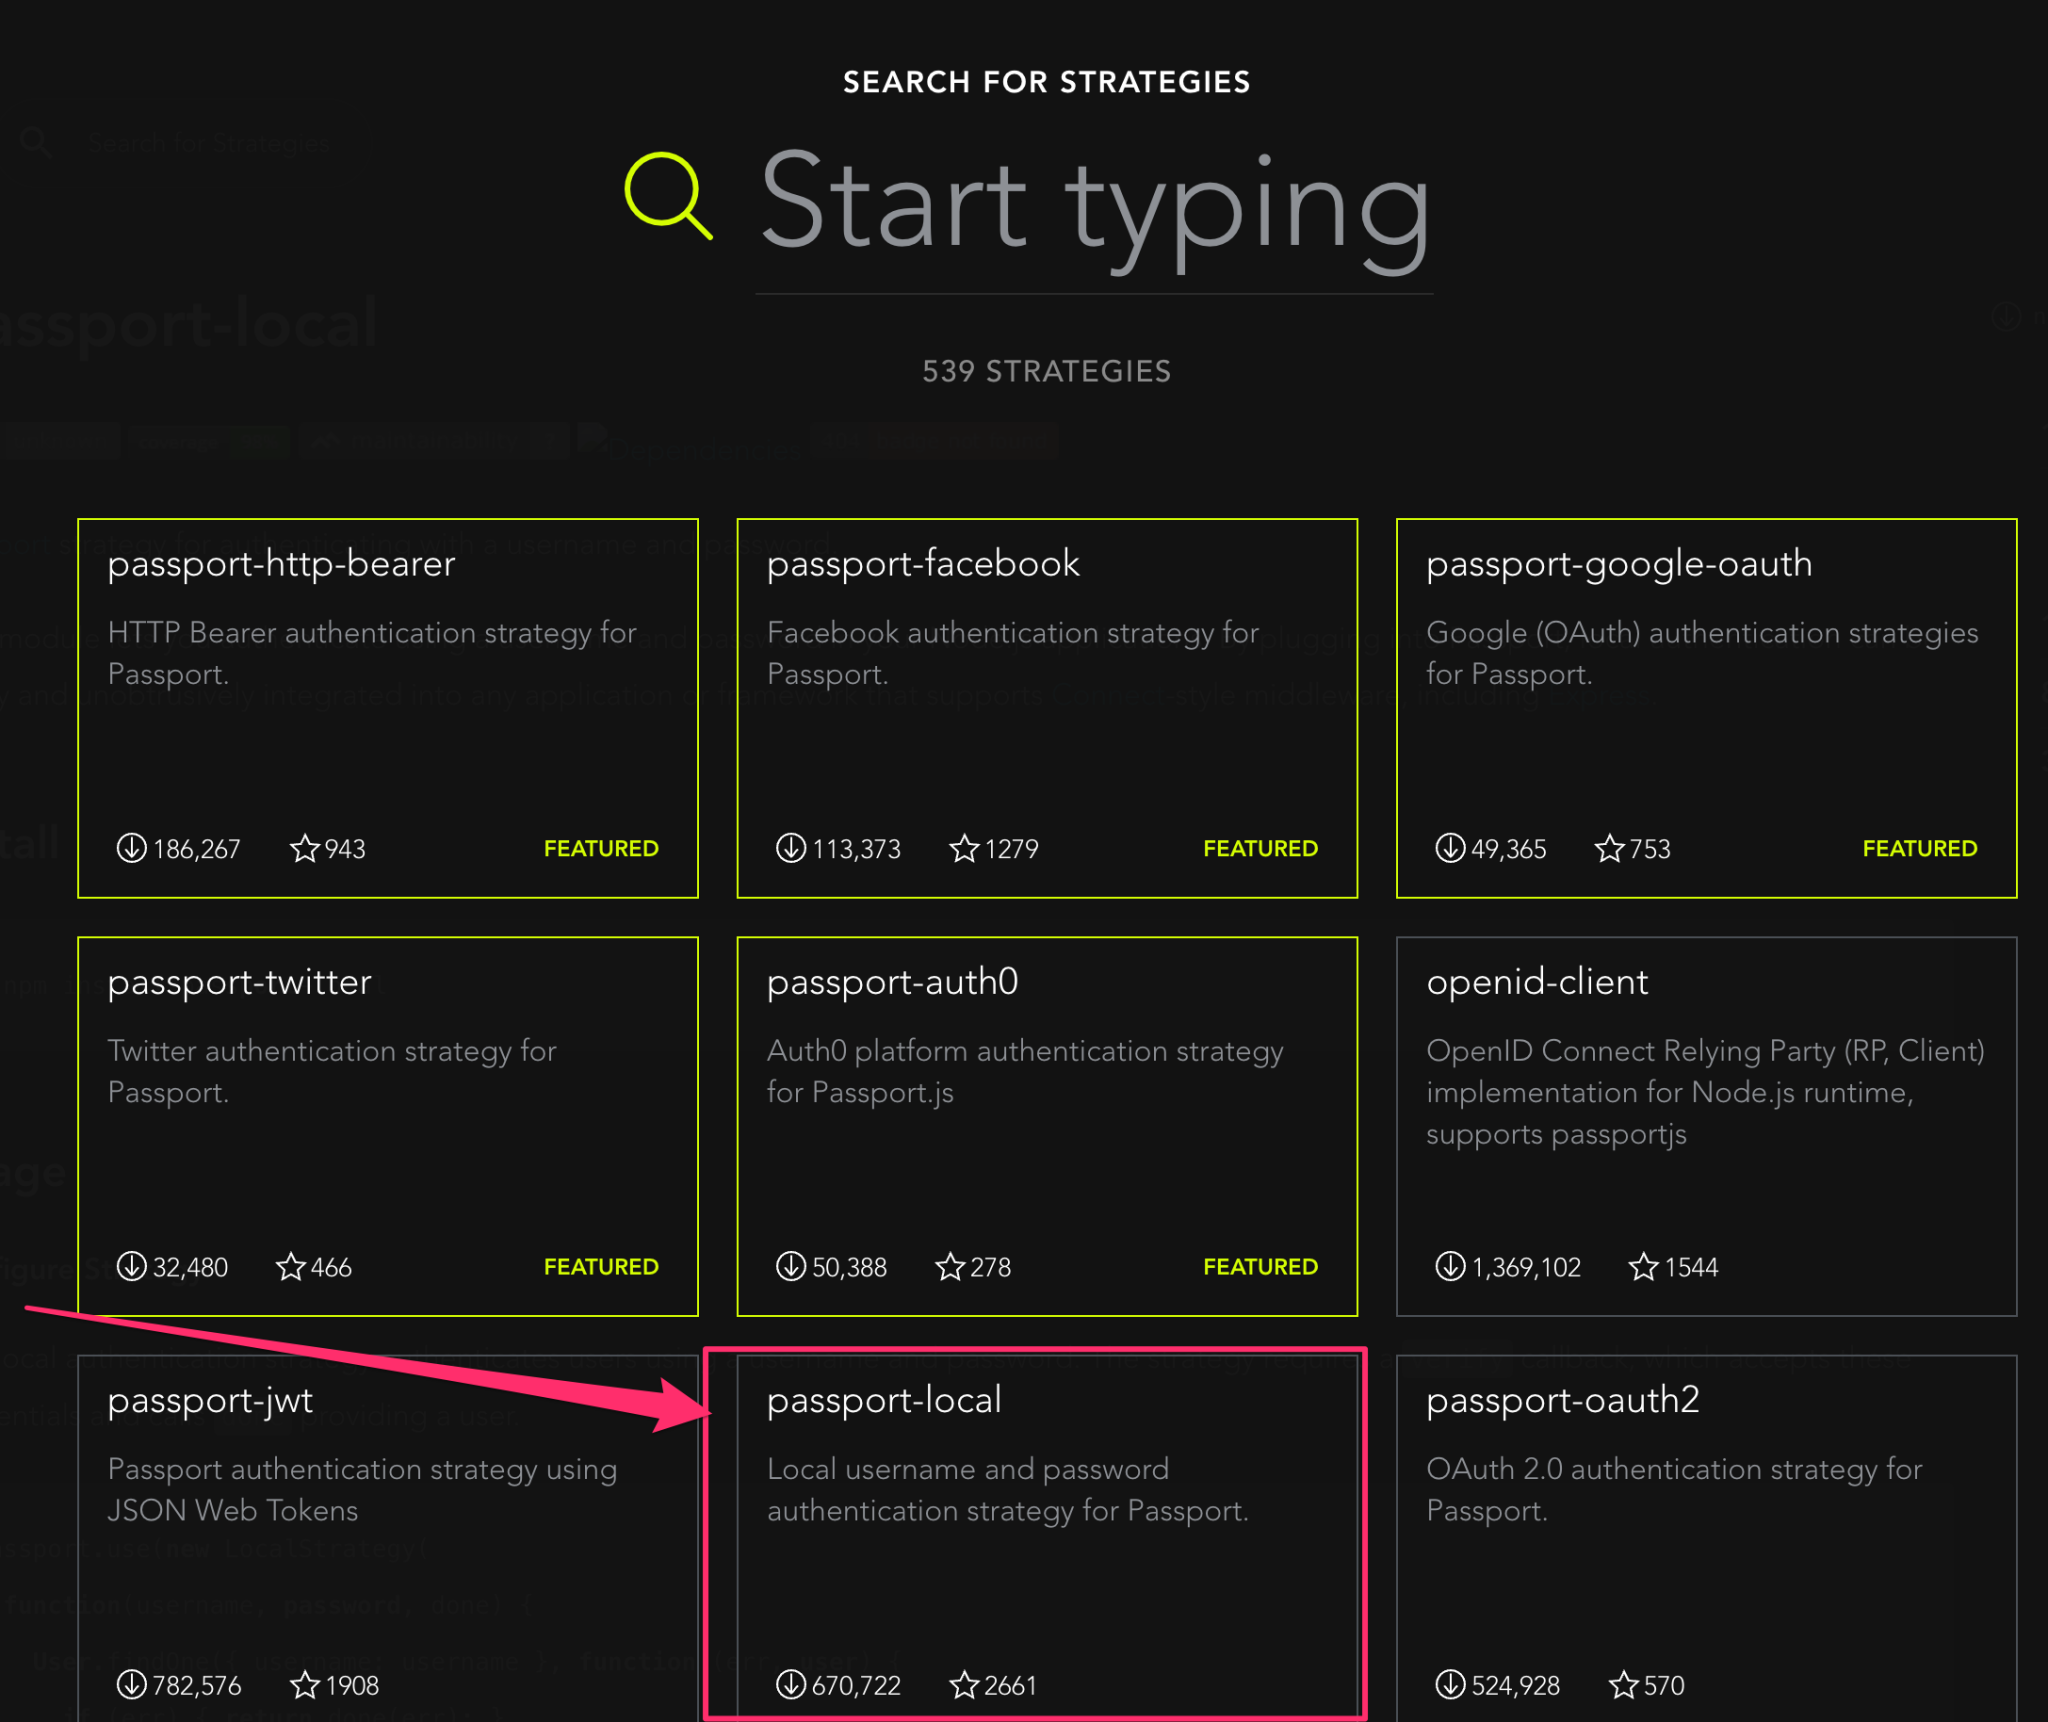This screenshot has height=1722, width=2048.
Task: Click FEATURED label on passport-auth0 card
Action: [1259, 1267]
